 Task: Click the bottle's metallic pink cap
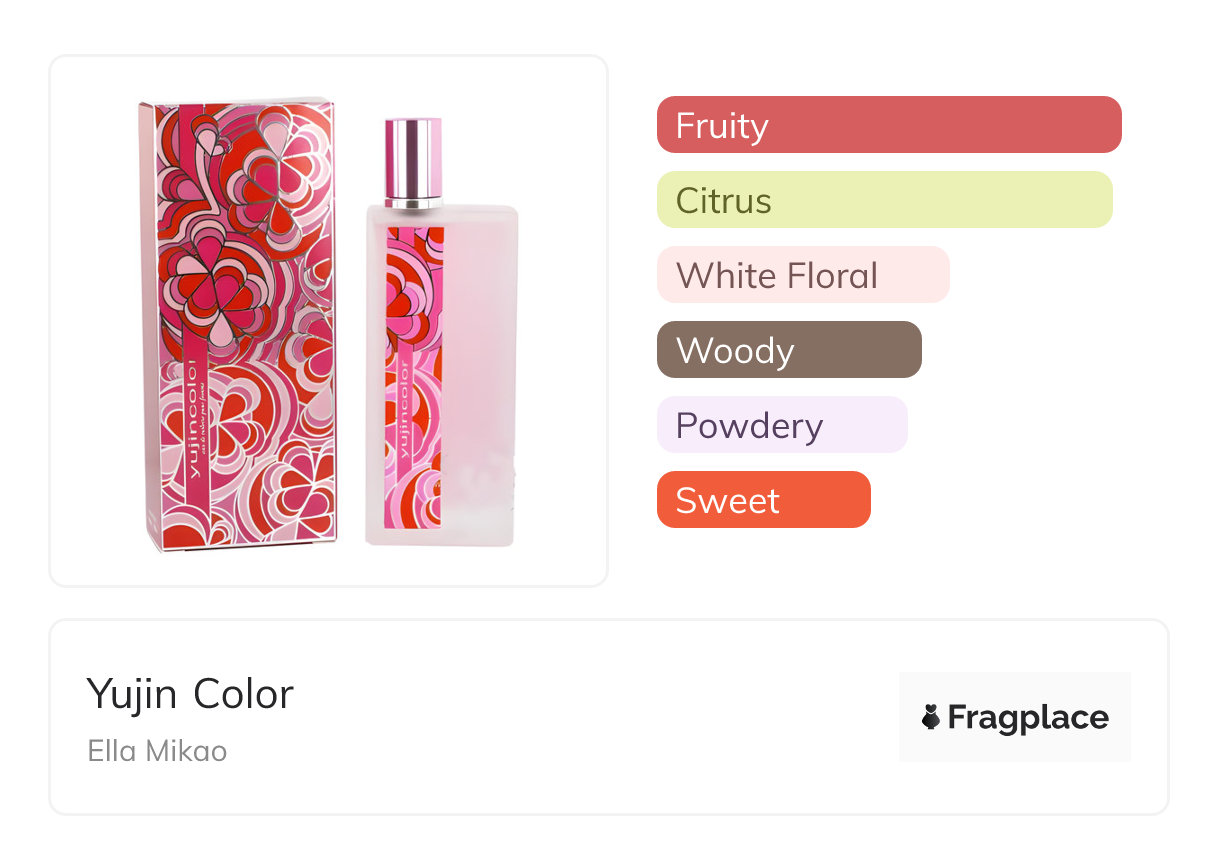click(414, 155)
